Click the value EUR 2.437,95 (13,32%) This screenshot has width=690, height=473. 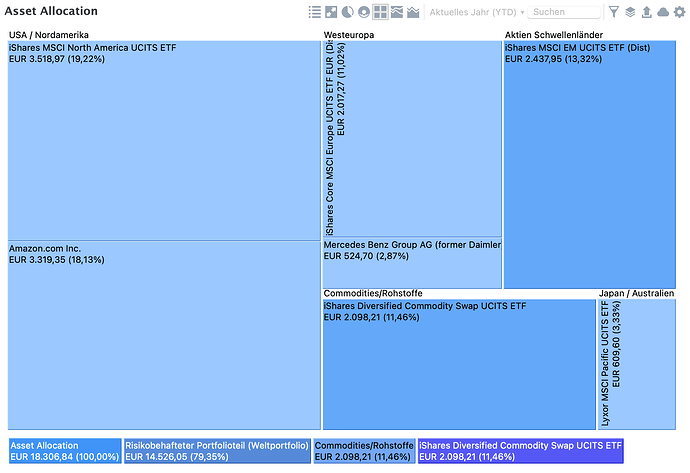click(553, 59)
